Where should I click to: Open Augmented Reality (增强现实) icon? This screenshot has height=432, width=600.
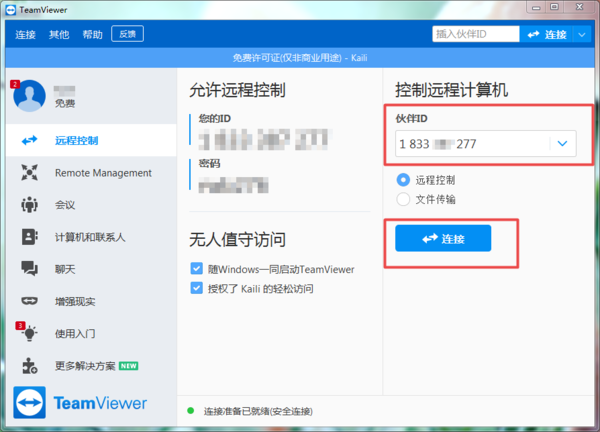(29, 301)
